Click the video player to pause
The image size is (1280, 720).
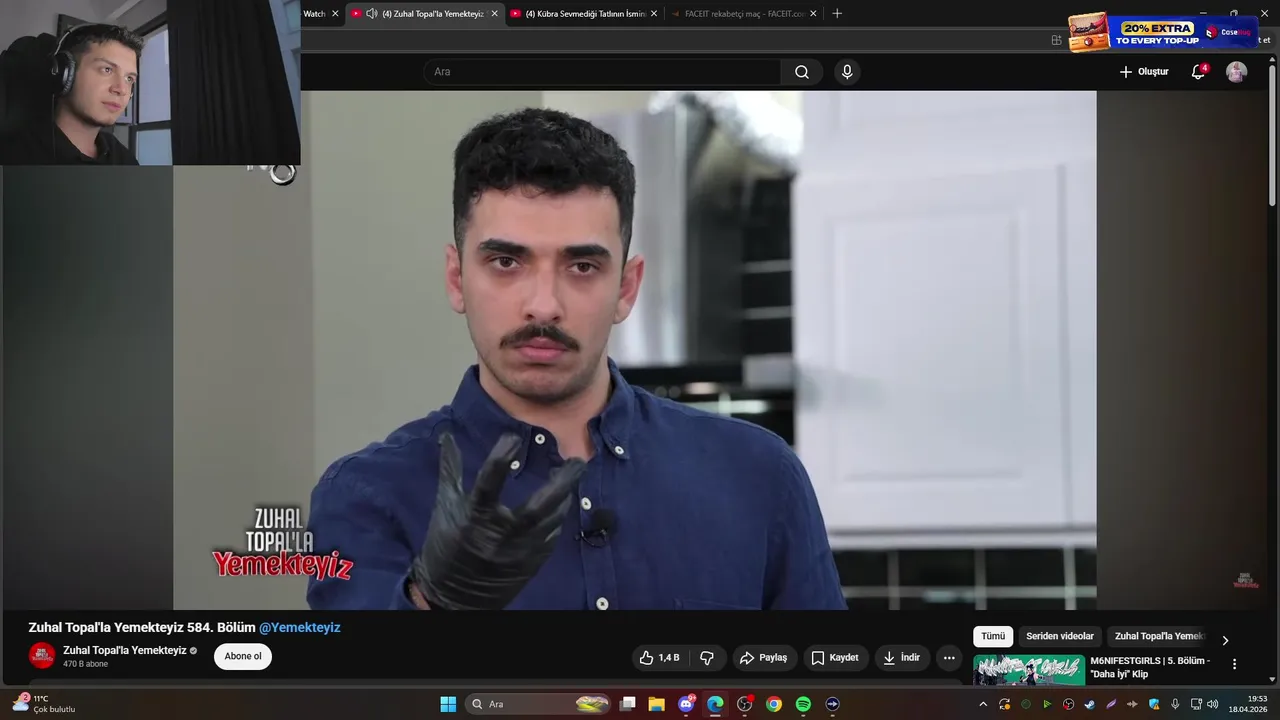[634, 350]
